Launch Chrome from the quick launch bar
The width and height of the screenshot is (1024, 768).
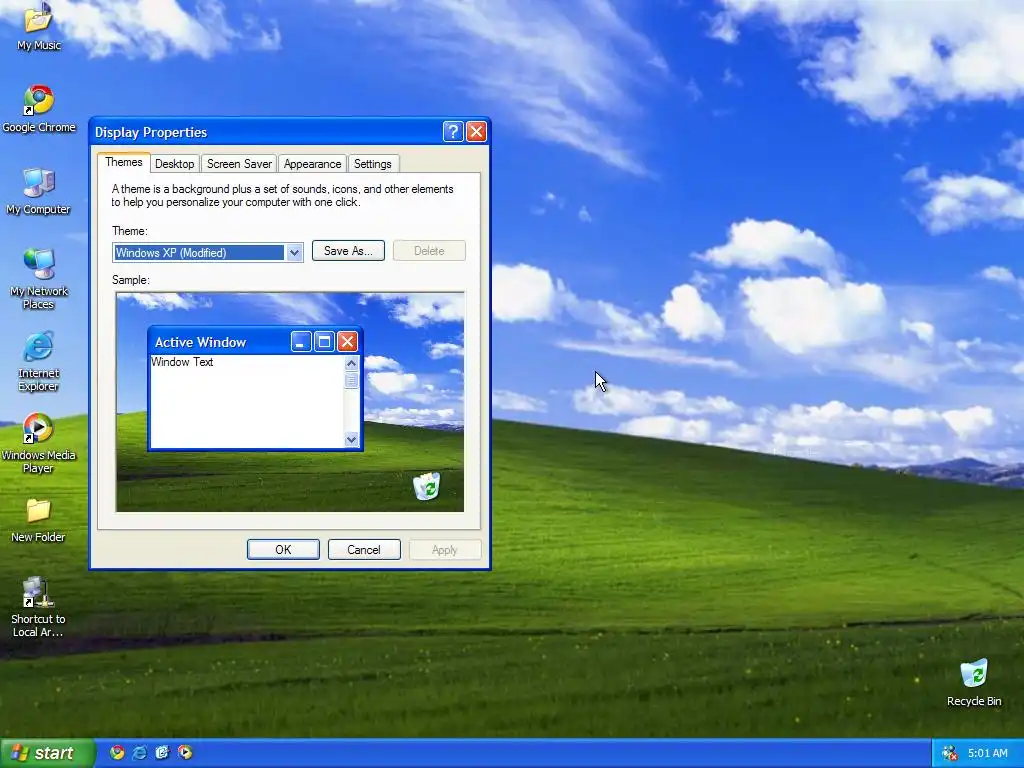(x=117, y=752)
